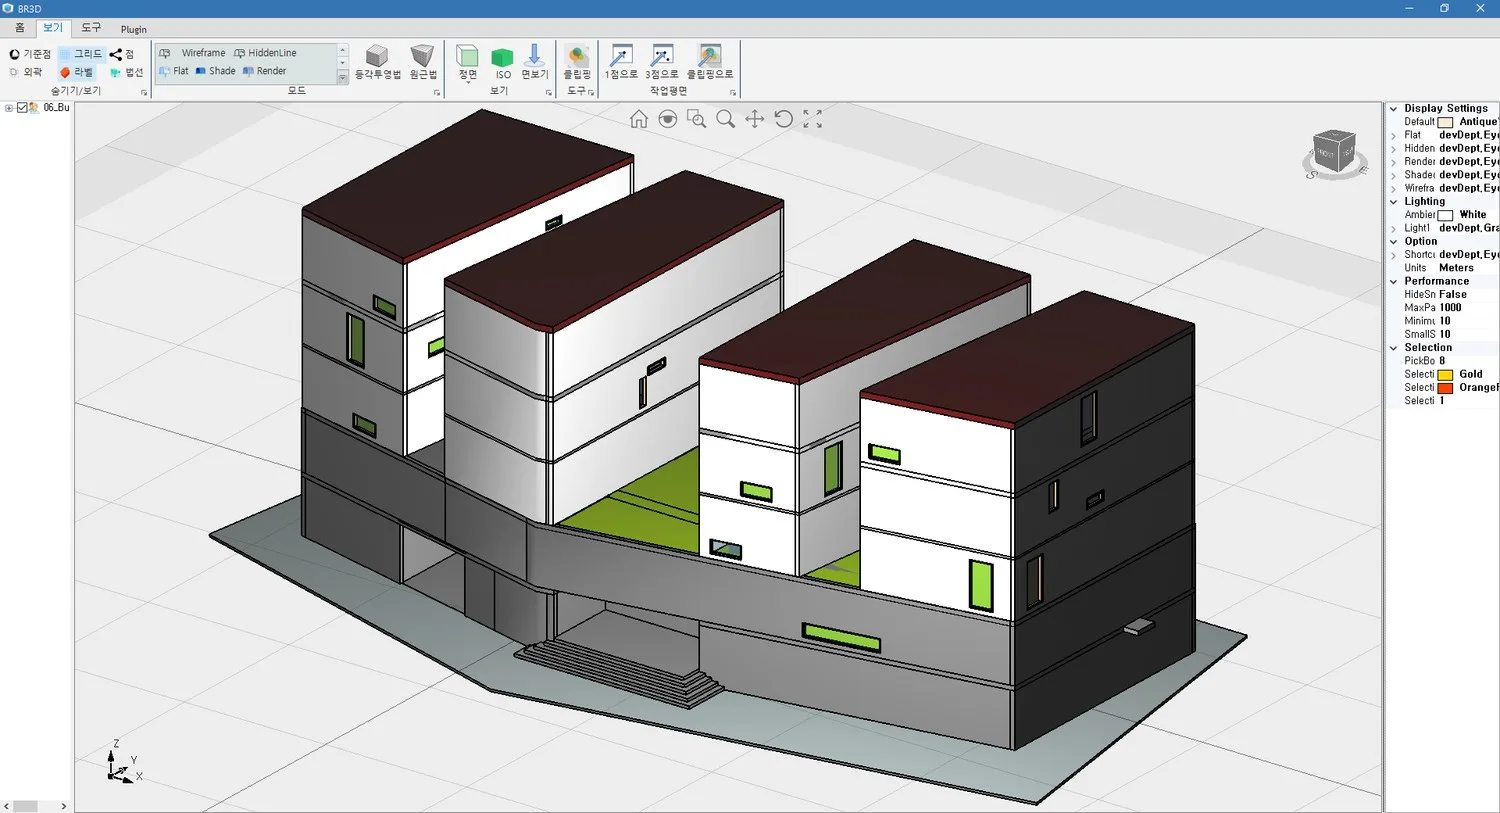Collapse the Lighting section
The image size is (1500, 813).
[x=1393, y=201]
